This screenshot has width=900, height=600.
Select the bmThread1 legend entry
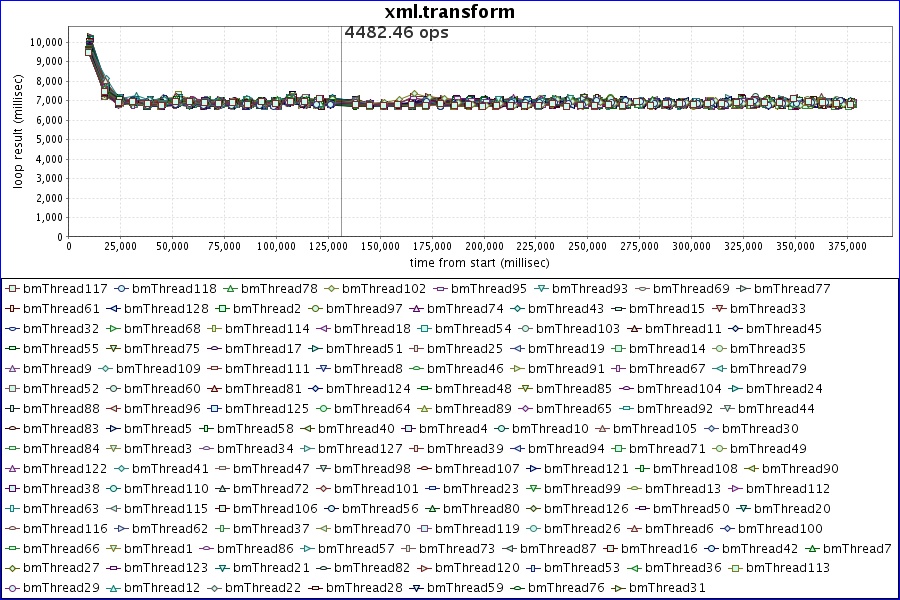click(150, 548)
